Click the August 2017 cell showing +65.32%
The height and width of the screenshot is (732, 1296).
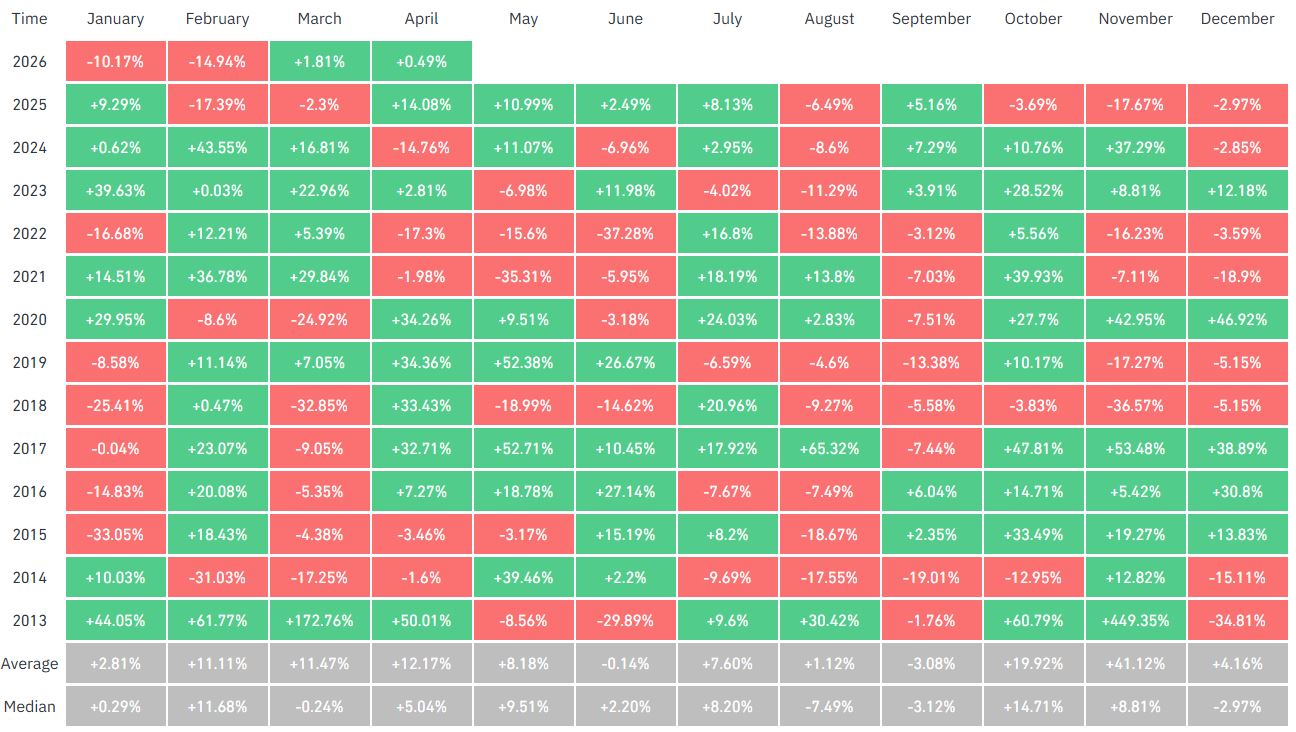click(x=829, y=448)
